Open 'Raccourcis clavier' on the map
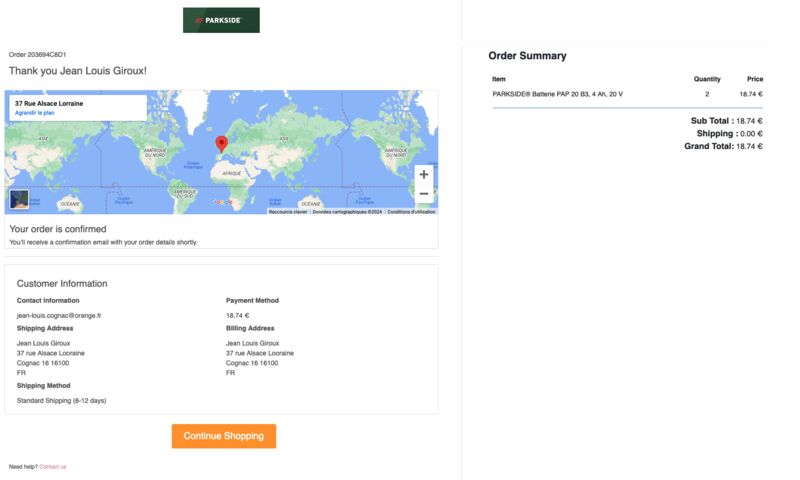Screen dimensions: 800x480 (x=288, y=212)
